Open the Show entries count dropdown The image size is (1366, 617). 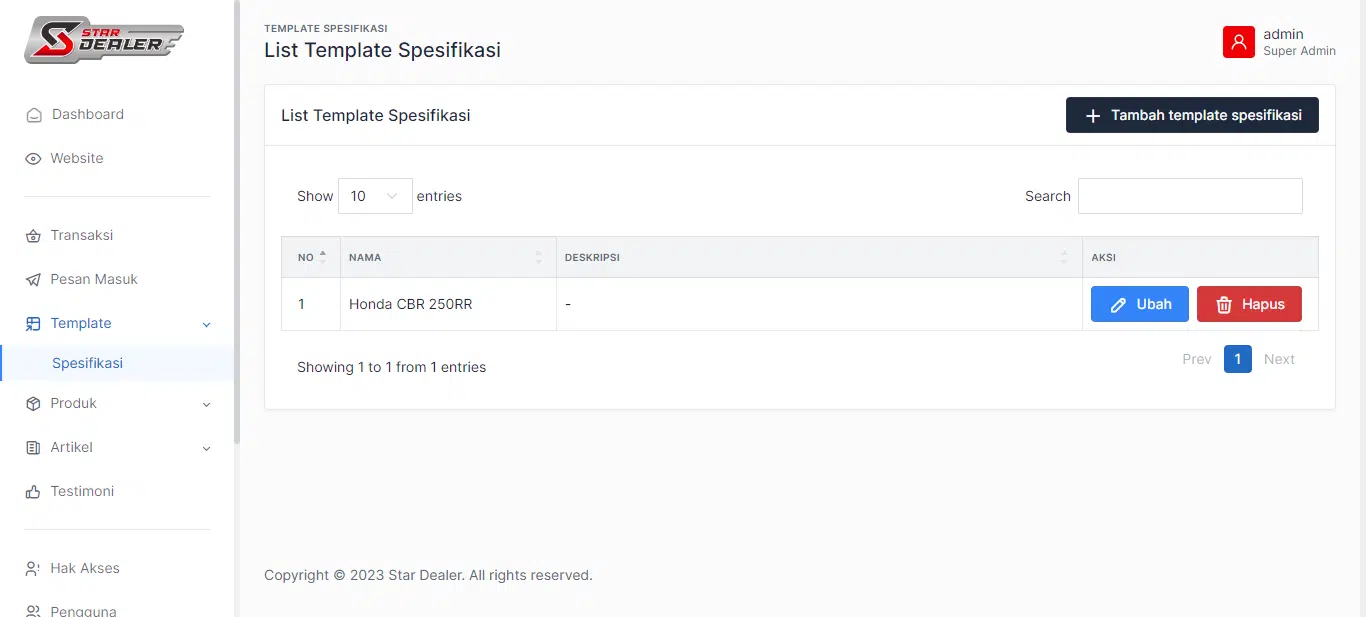[x=375, y=196]
